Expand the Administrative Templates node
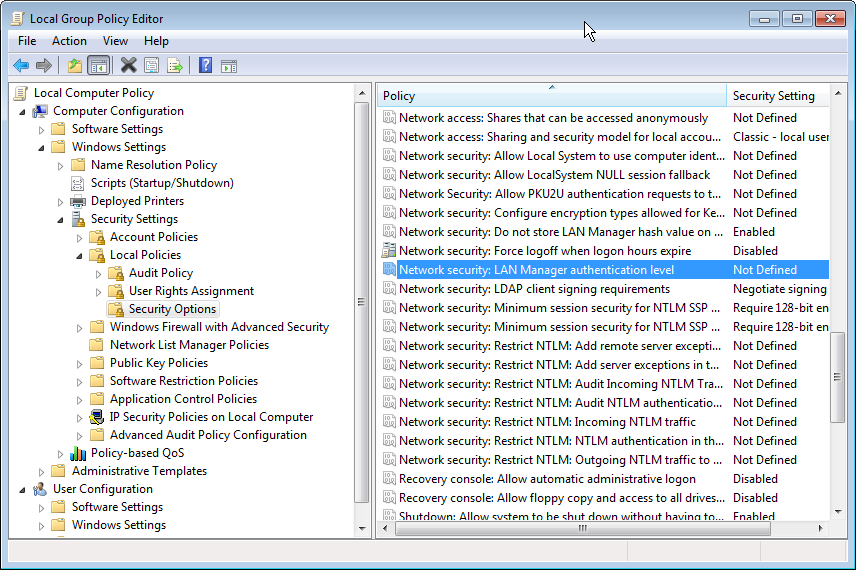The width and height of the screenshot is (856, 570). [41, 471]
